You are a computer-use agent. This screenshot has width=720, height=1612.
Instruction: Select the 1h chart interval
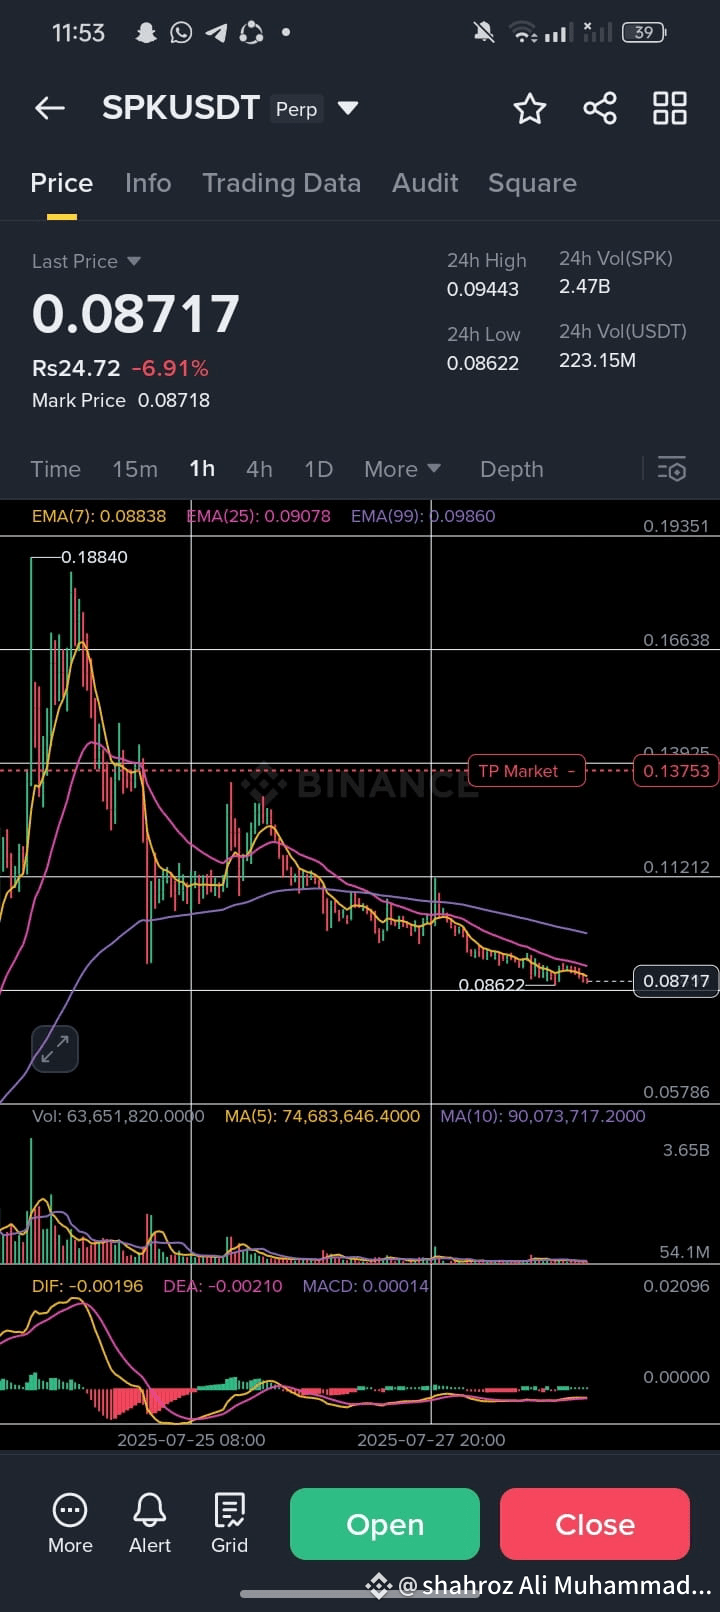tap(202, 469)
